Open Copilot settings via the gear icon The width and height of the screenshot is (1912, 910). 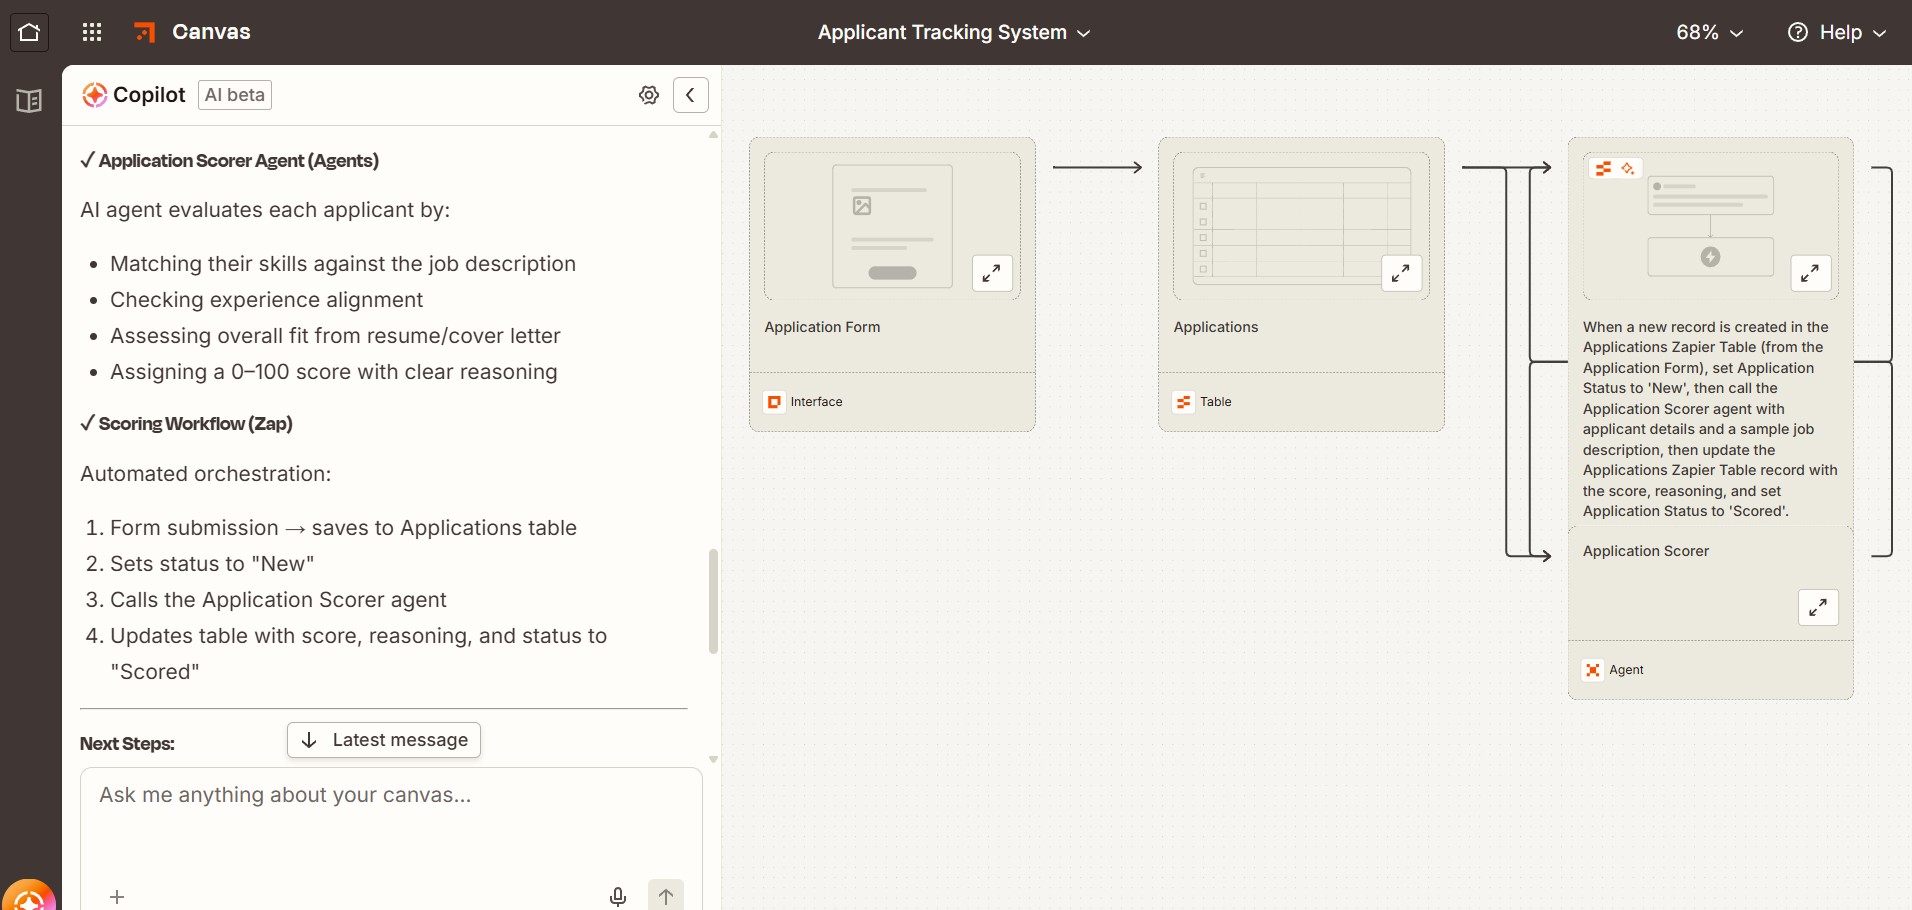(649, 94)
